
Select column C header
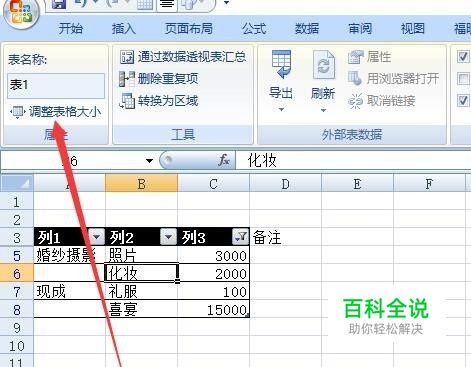pyautogui.click(x=213, y=183)
